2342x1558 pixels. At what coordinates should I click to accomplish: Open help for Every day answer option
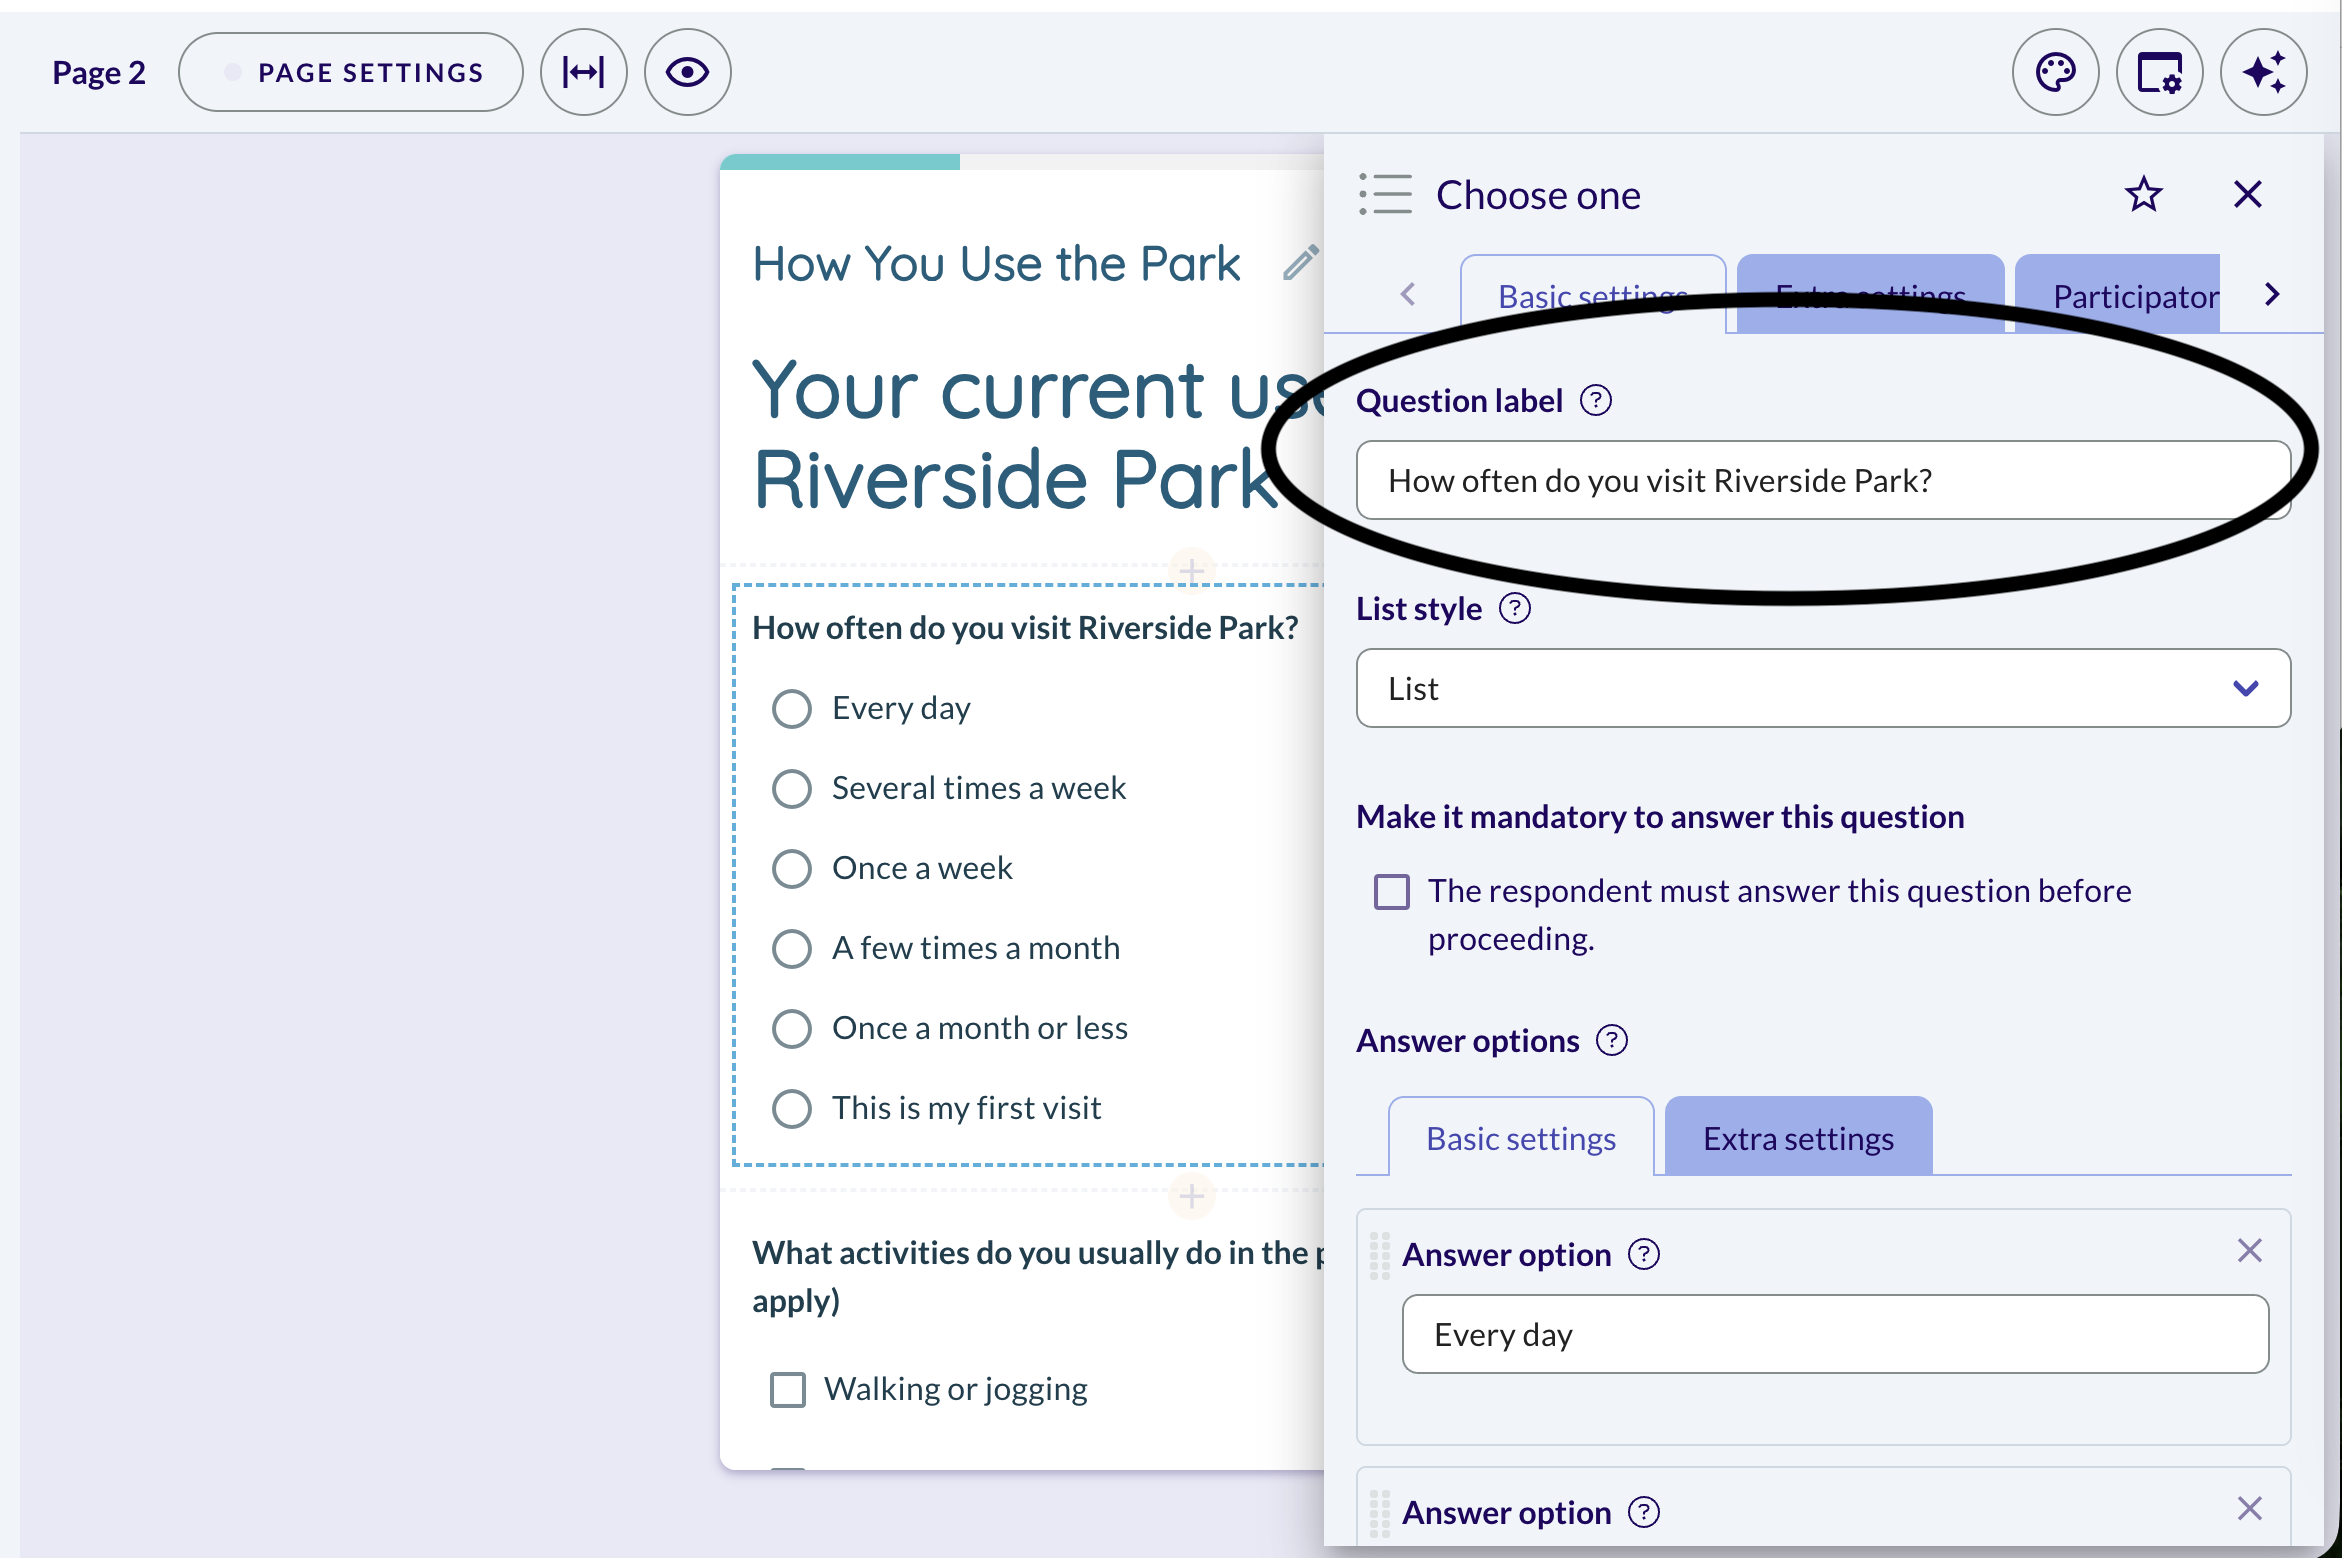click(x=1643, y=1254)
